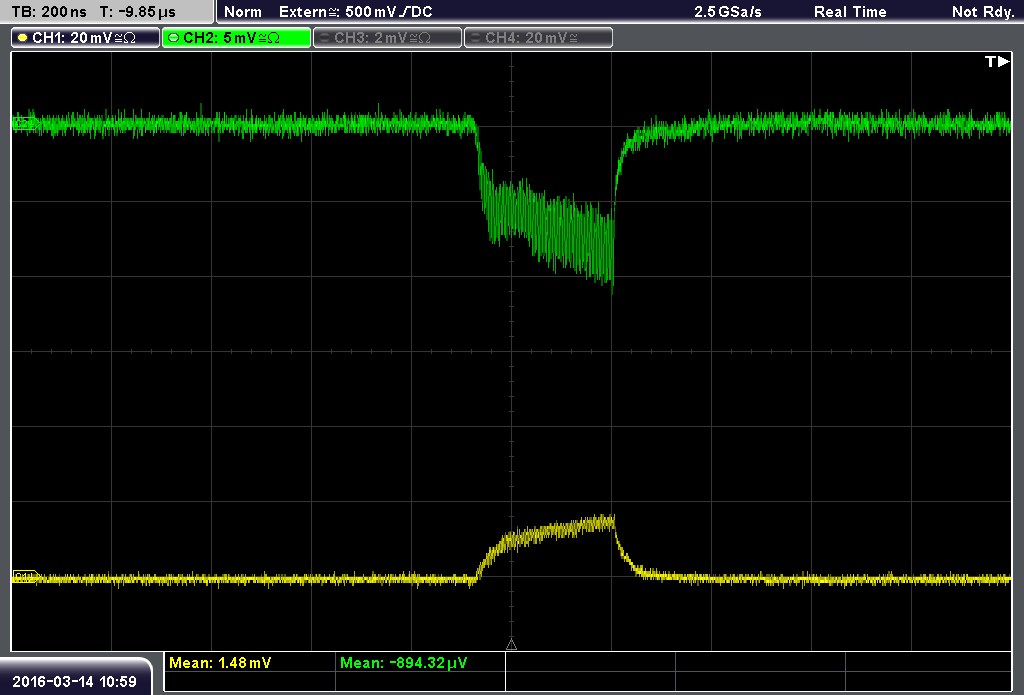Click the Extern 500 mV DC trigger source readout
This screenshot has width=1024, height=695.
click(355, 12)
